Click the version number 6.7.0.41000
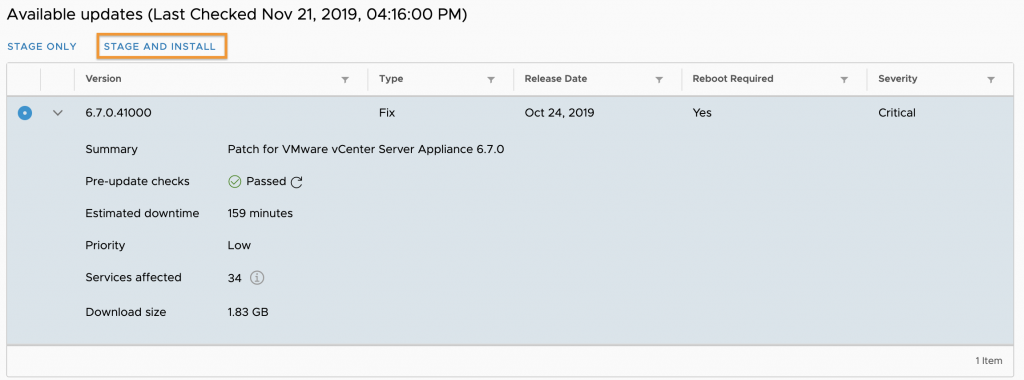The height and width of the screenshot is (380, 1024). tap(118, 113)
